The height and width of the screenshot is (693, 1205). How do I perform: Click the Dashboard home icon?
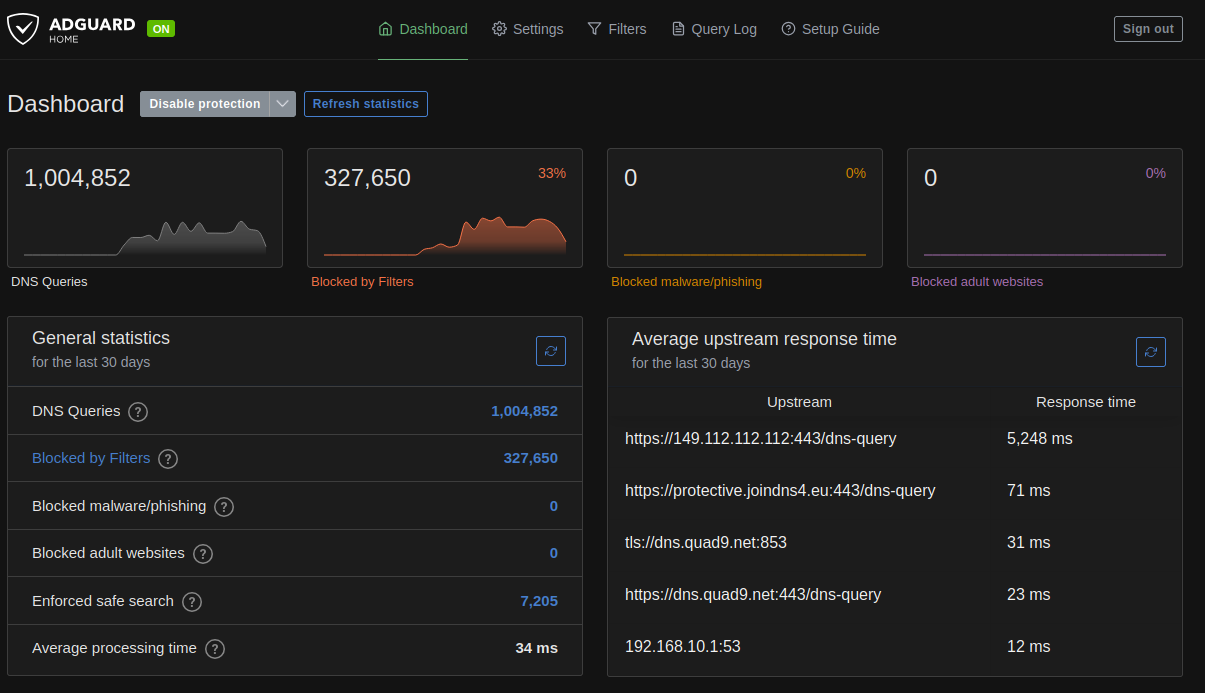(x=386, y=29)
